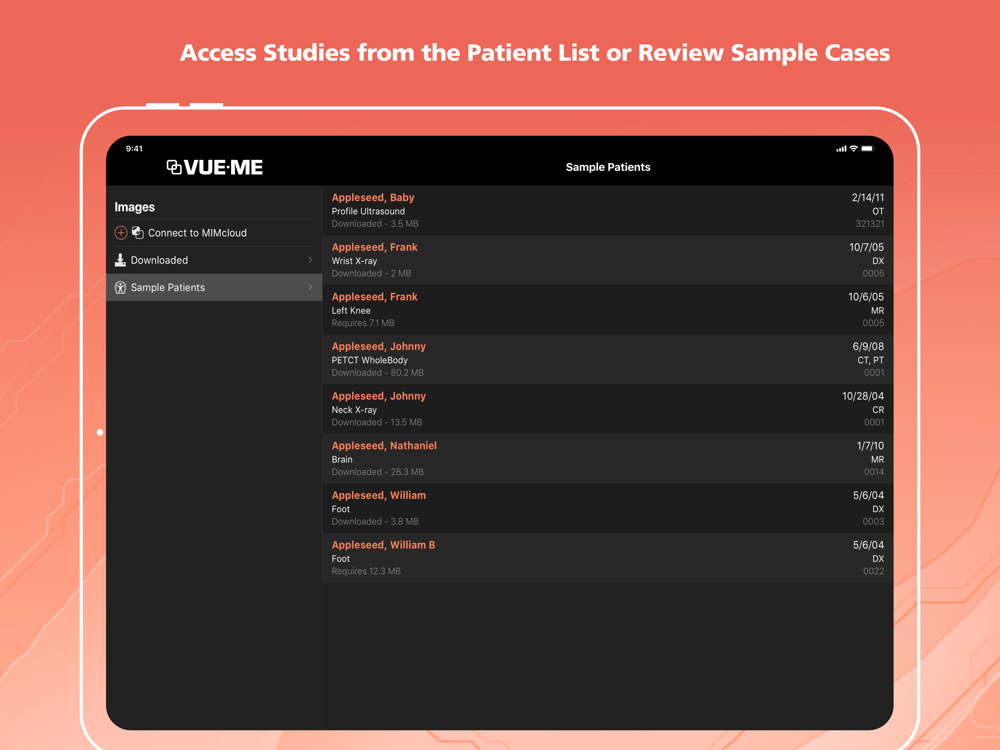1000x750 pixels.
Task: Expand the Downloaded row chevron
Action: 310,260
